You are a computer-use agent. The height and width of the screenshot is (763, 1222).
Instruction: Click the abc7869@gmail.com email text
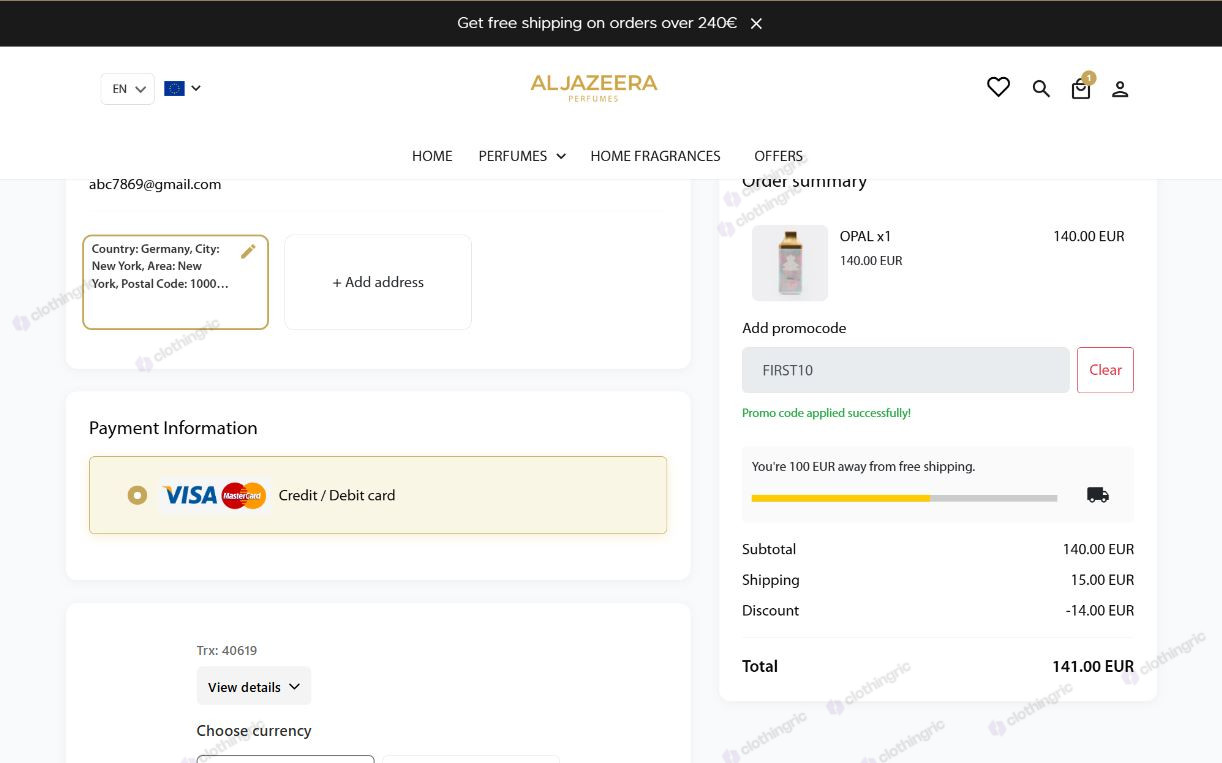pyautogui.click(x=155, y=184)
